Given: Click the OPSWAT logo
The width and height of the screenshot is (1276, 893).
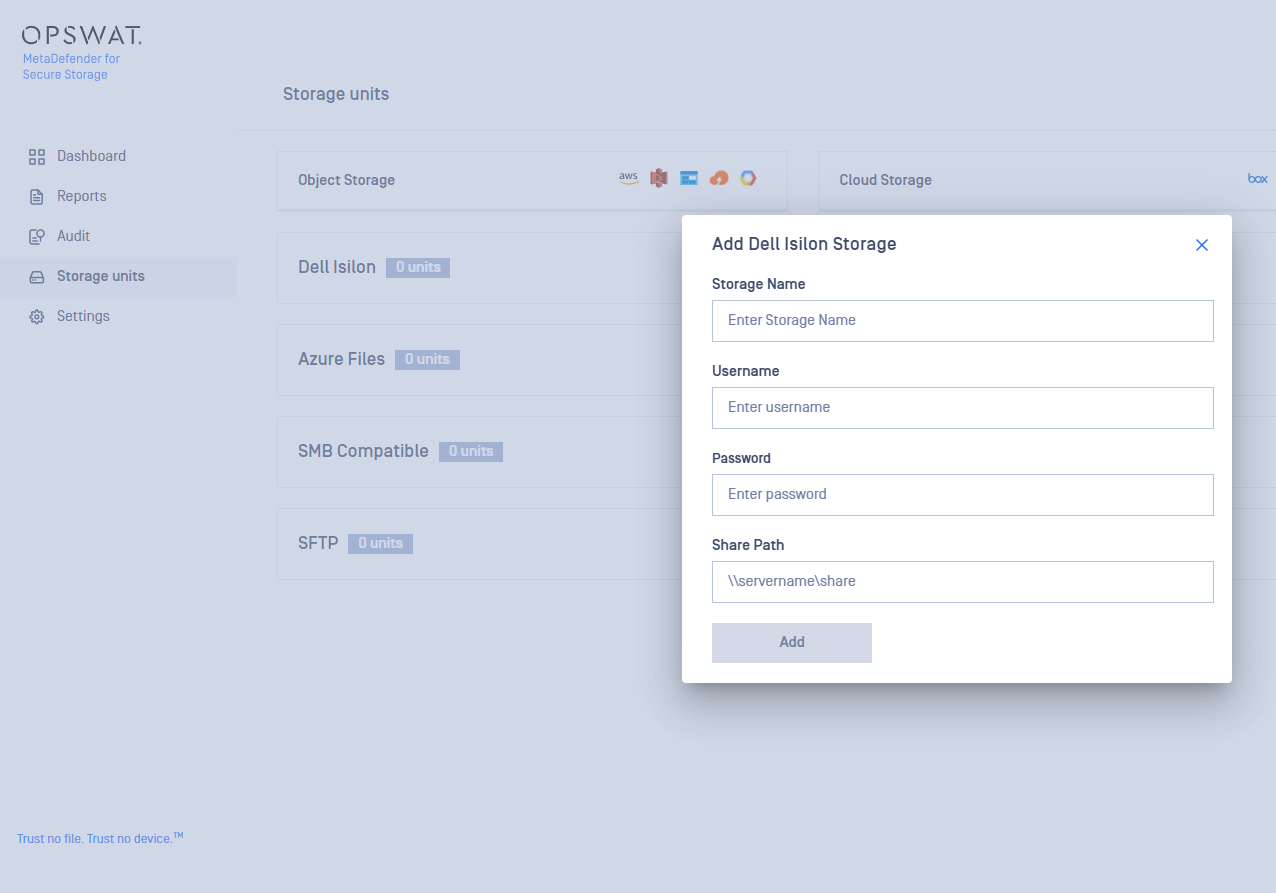Looking at the screenshot, I should [x=82, y=36].
